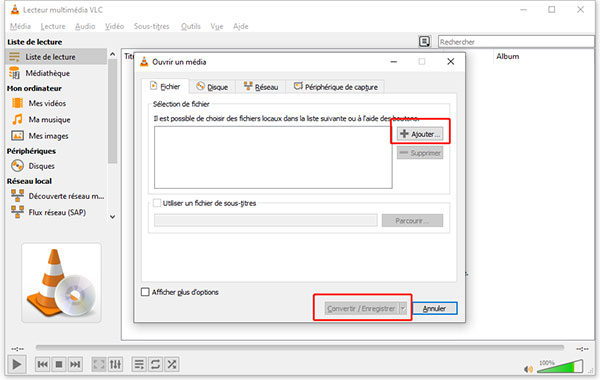
Task: Close the Ouvrir un média dialog
Action: coord(451,62)
